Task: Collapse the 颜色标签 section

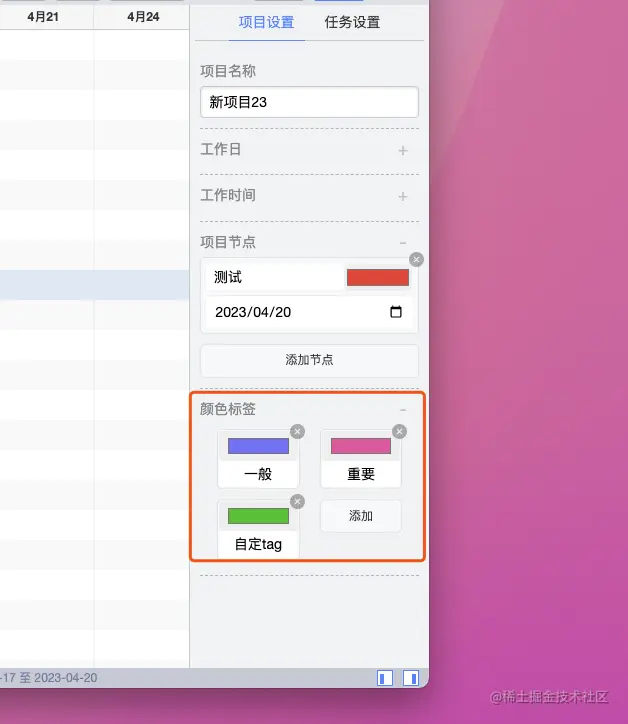Action: 403,410
